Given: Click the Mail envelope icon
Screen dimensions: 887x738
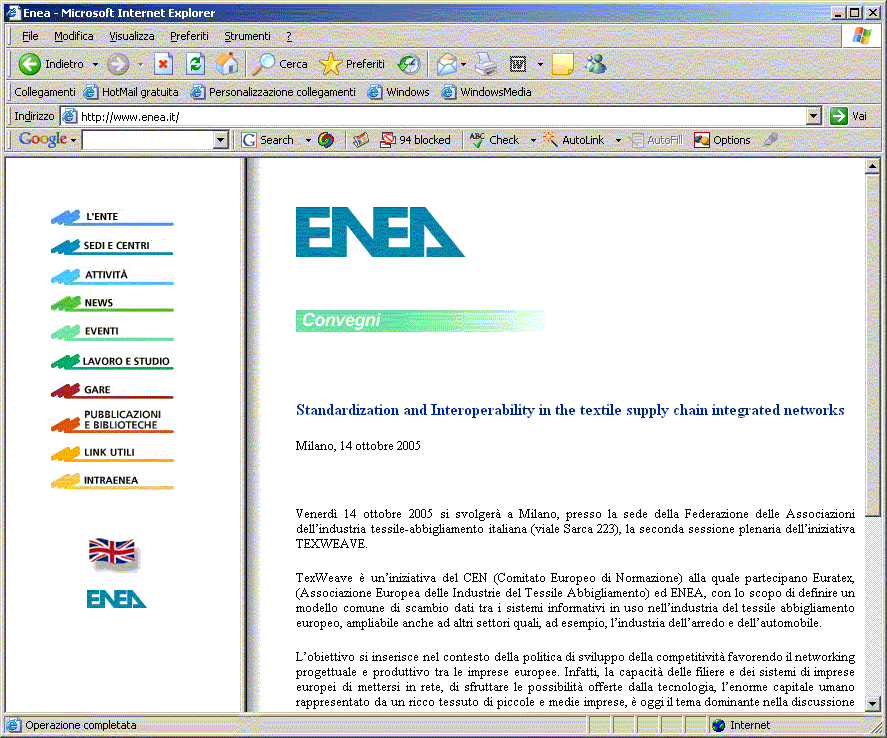Looking at the screenshot, I should (446, 64).
